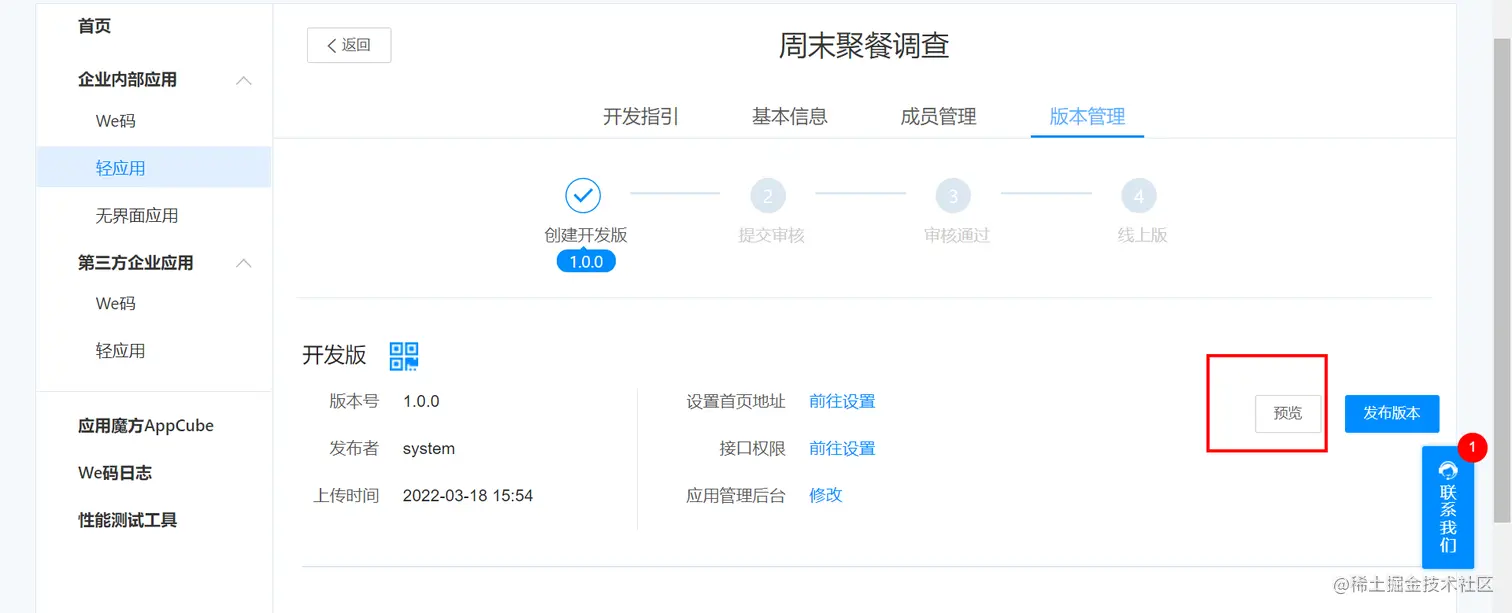The height and width of the screenshot is (613, 1512).
Task: Select 轻应用 under 企业内部应用
Action: (x=154, y=168)
